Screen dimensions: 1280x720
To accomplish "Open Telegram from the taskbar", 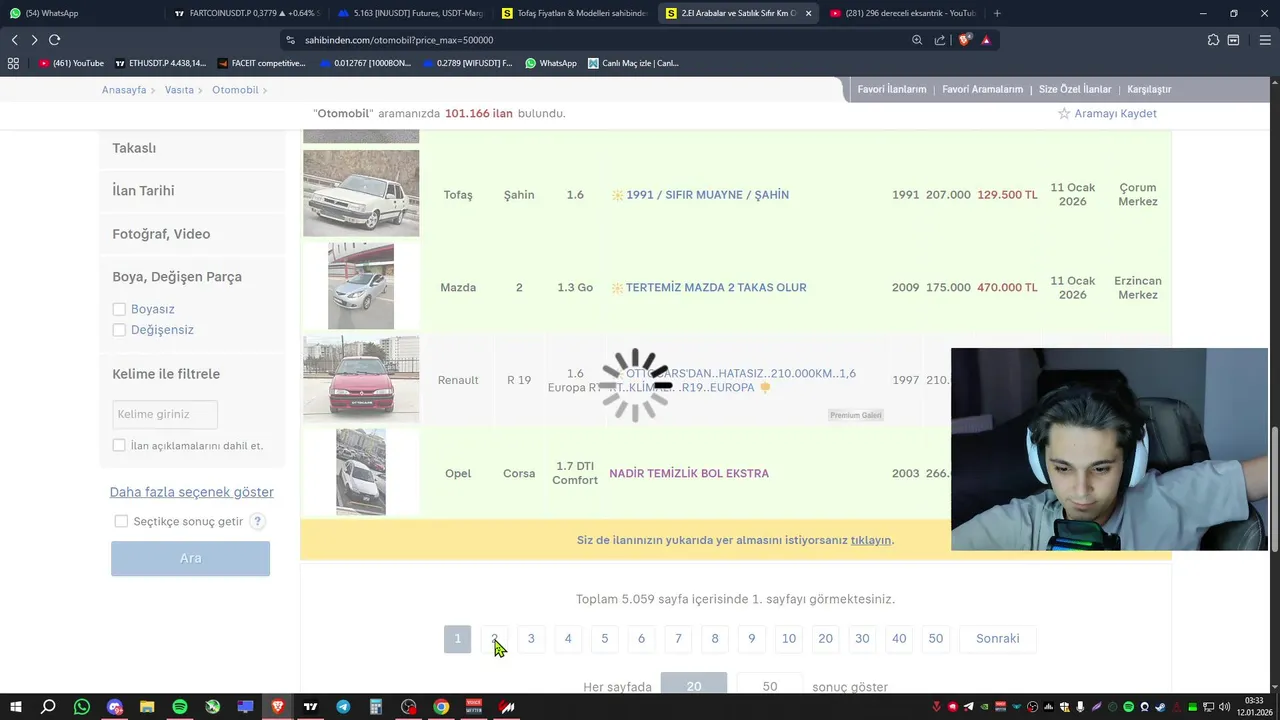I will [x=343, y=707].
